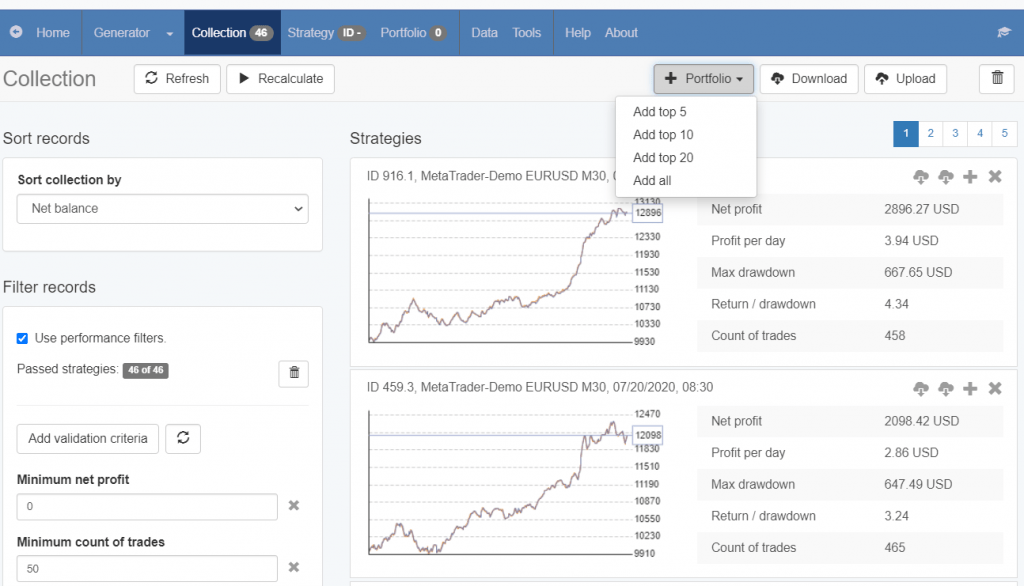Collapse the Portfolio add dropdown button
1024x586 pixels.
coord(704,79)
